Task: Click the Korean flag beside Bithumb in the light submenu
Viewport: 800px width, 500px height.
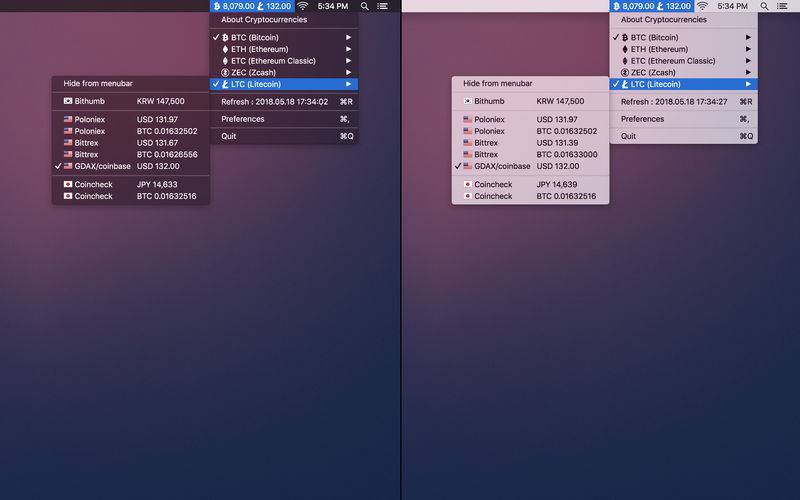Action: (467, 101)
